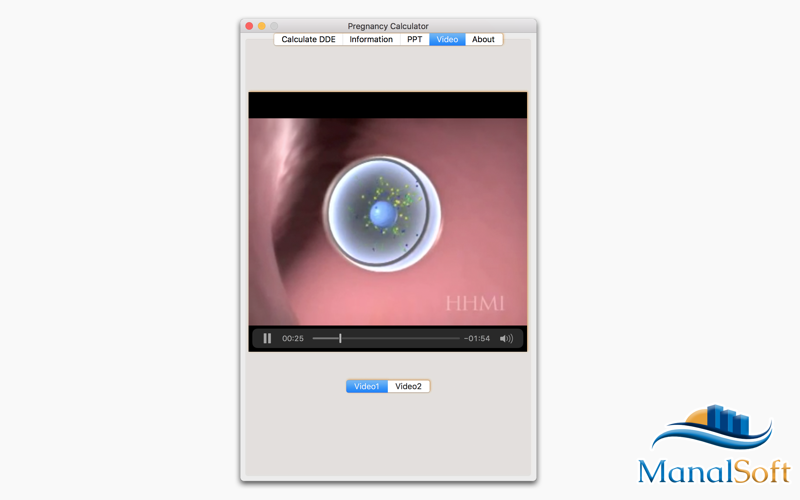
Task: Pause the playing video
Action: (267, 338)
